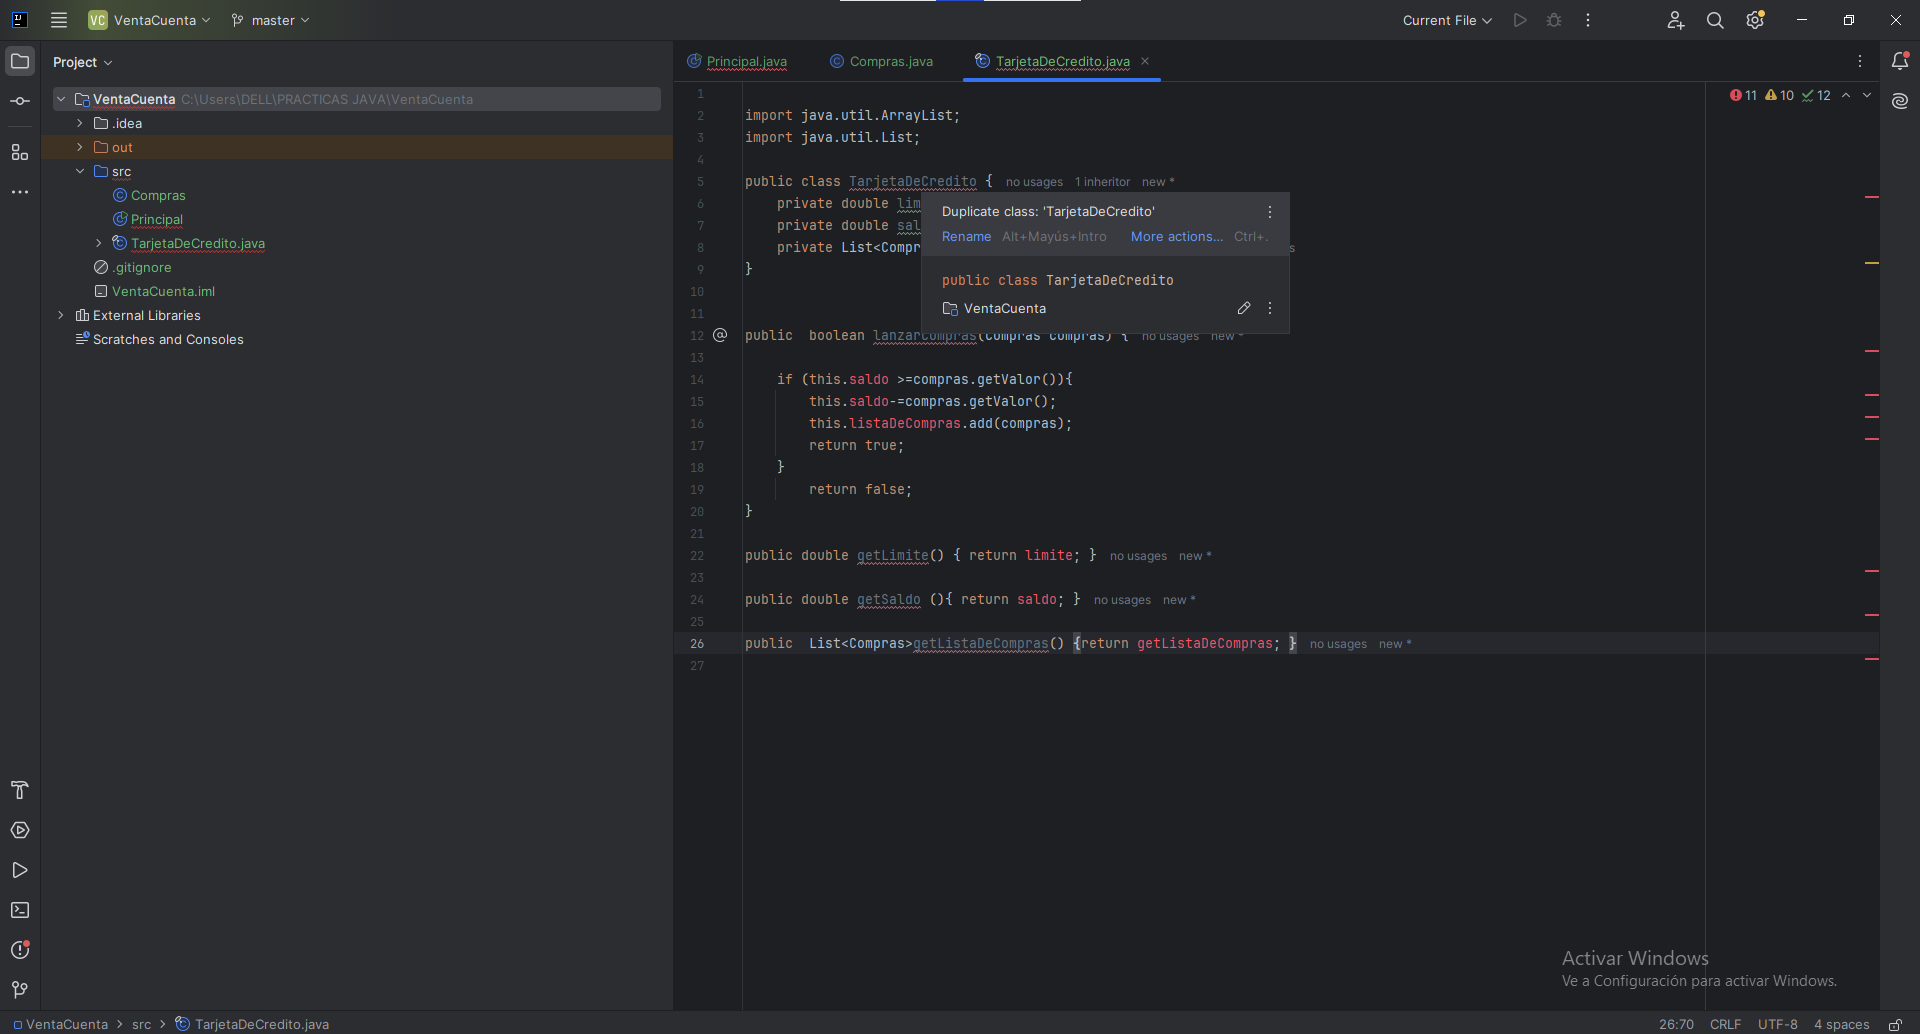Click TarjetaDeCredito.java breadcrumb in navigation bar

(x=252, y=1024)
